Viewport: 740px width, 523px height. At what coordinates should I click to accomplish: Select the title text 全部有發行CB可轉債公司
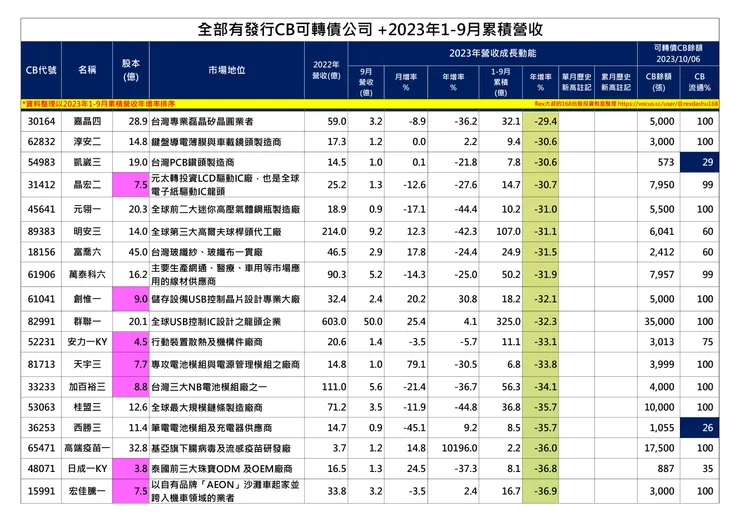click(x=285, y=29)
